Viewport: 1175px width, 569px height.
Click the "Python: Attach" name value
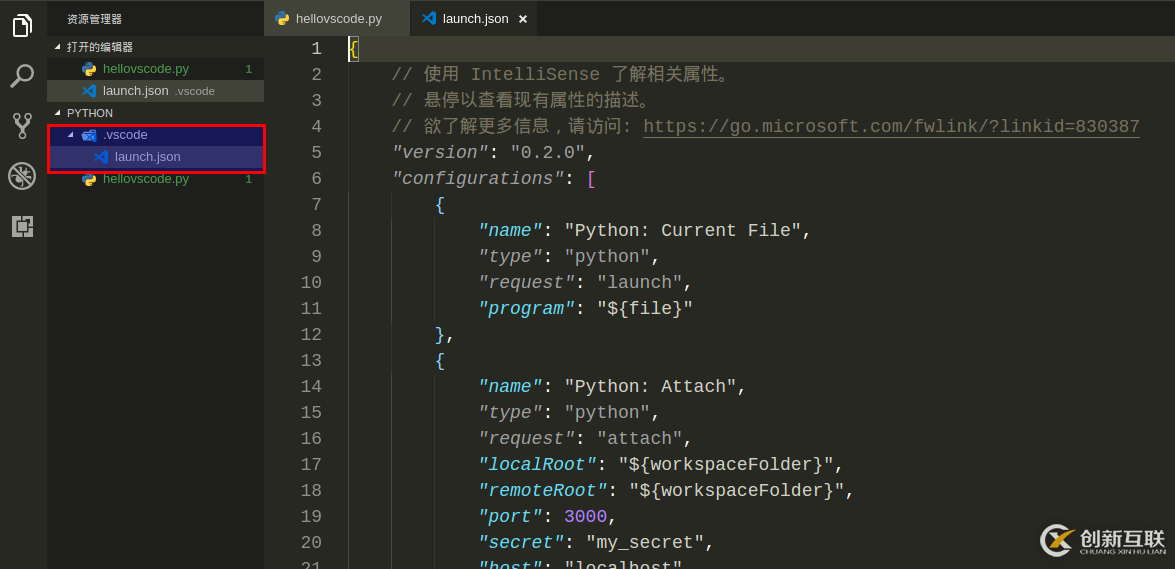(x=650, y=387)
